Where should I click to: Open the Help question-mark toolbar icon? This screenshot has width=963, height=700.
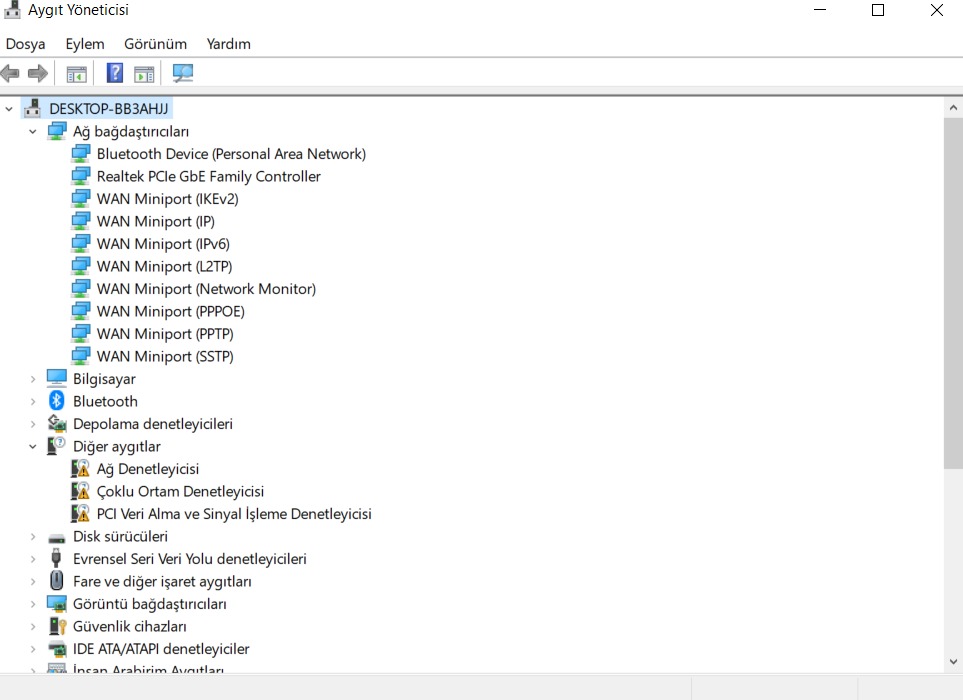pyautogui.click(x=115, y=73)
